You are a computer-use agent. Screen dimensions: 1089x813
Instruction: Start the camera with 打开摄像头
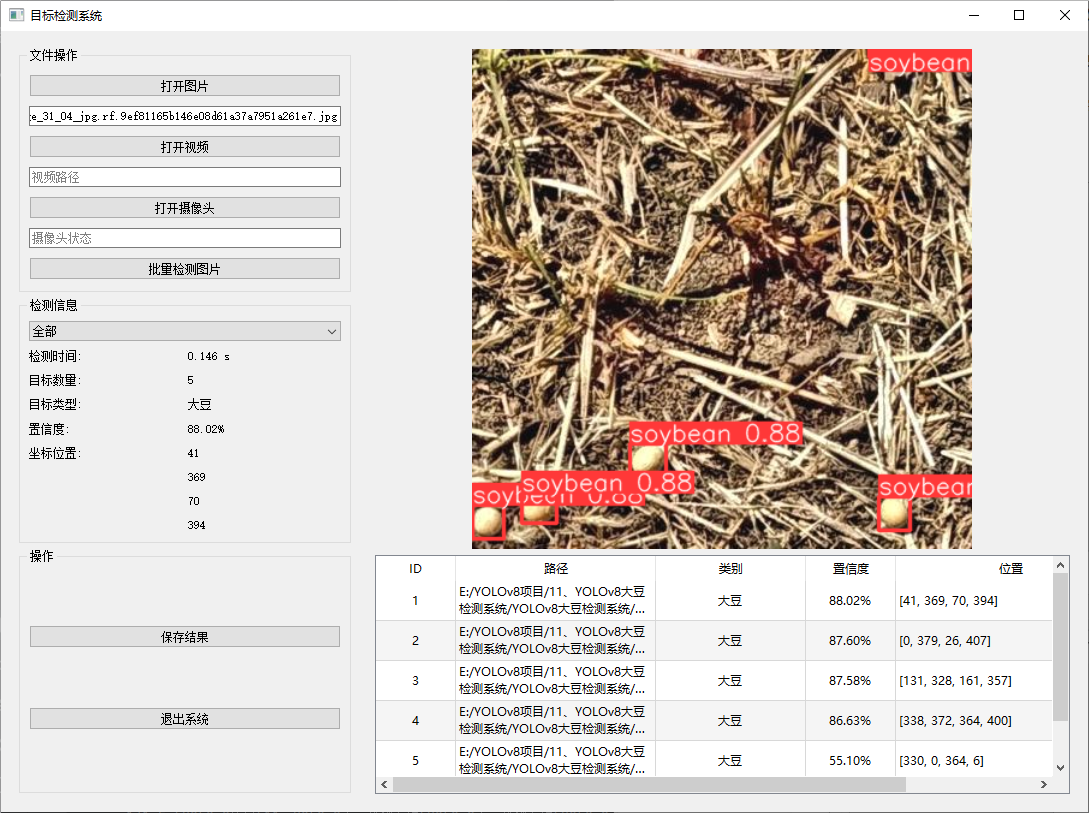click(184, 208)
